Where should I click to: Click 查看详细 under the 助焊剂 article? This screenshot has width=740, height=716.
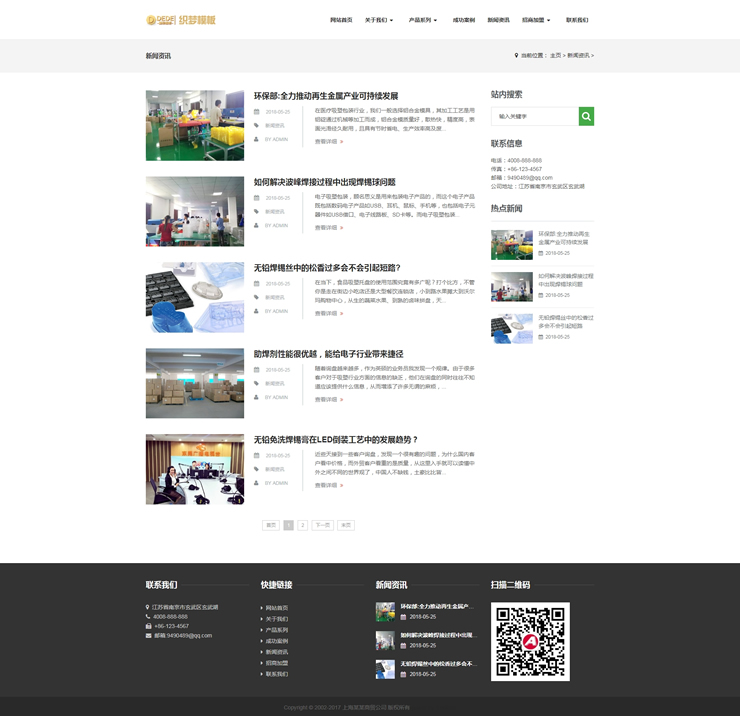pyautogui.click(x=327, y=399)
